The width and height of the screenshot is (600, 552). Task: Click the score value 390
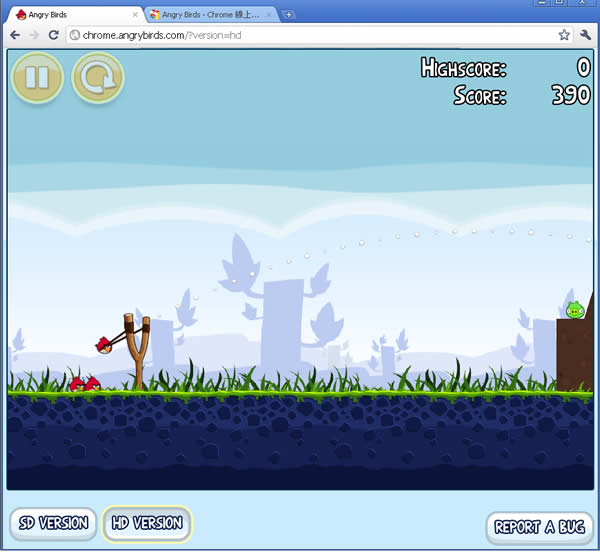tap(571, 95)
